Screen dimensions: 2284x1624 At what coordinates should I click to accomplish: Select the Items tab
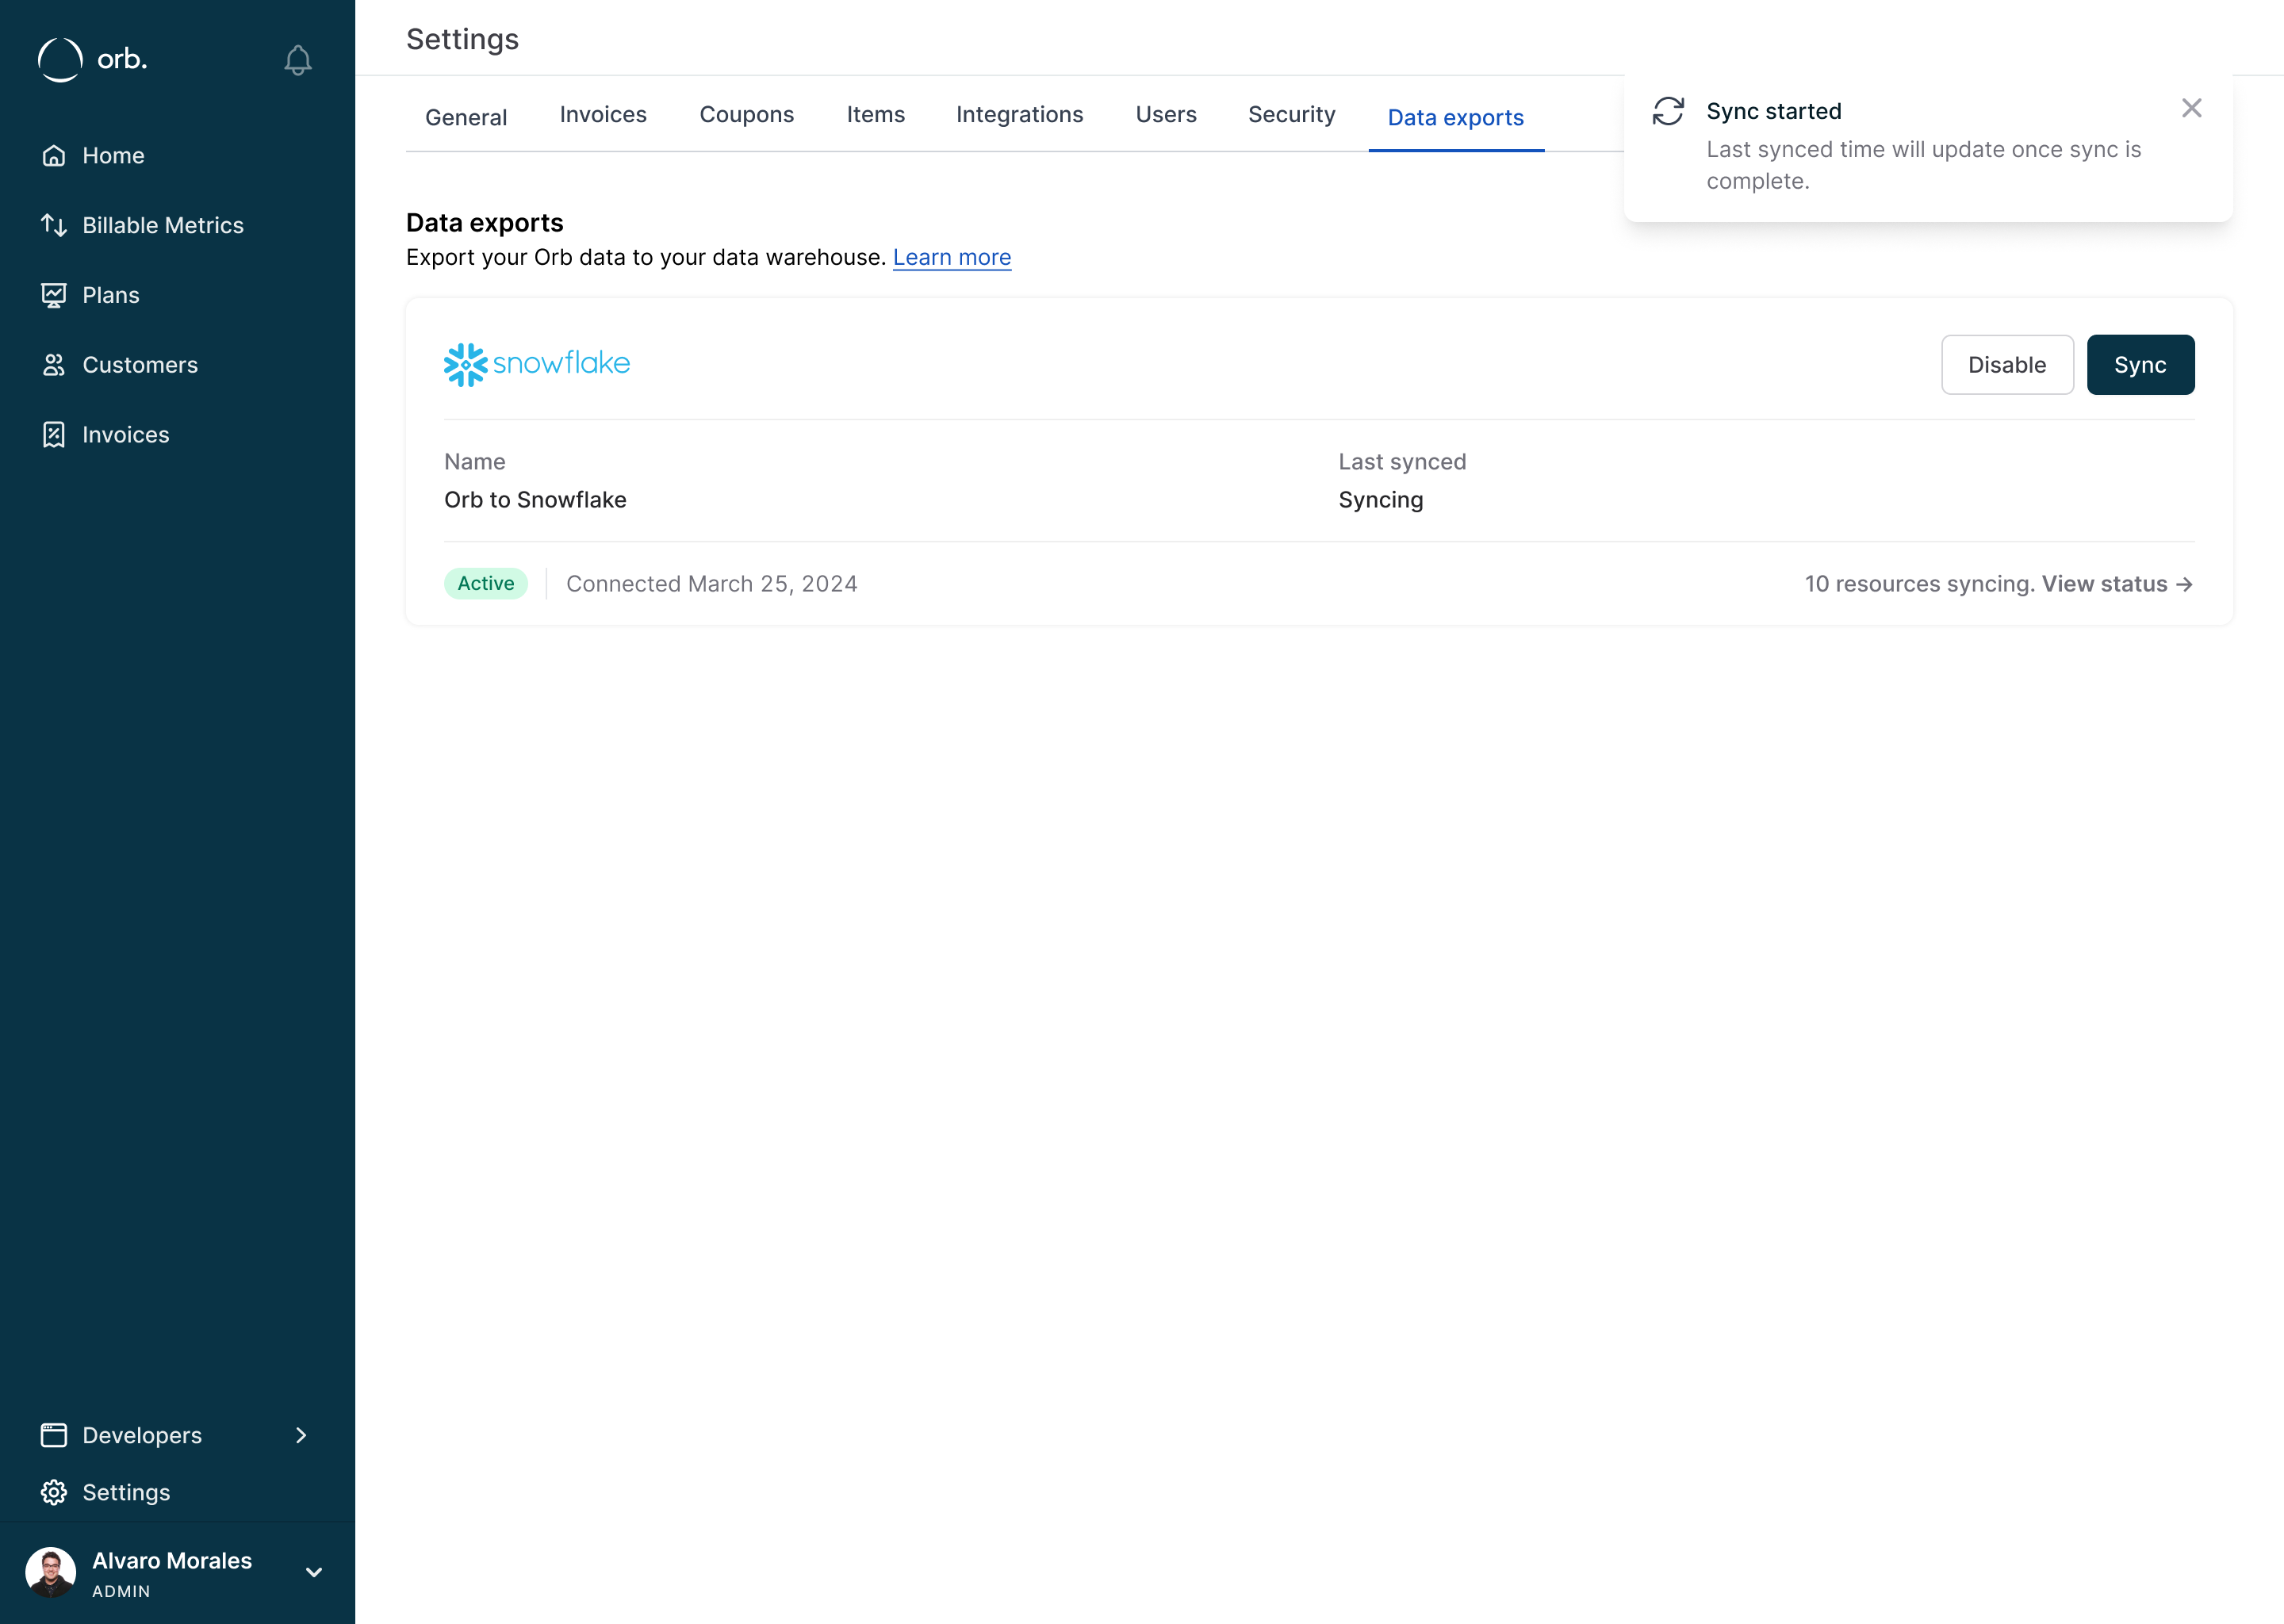coord(875,114)
